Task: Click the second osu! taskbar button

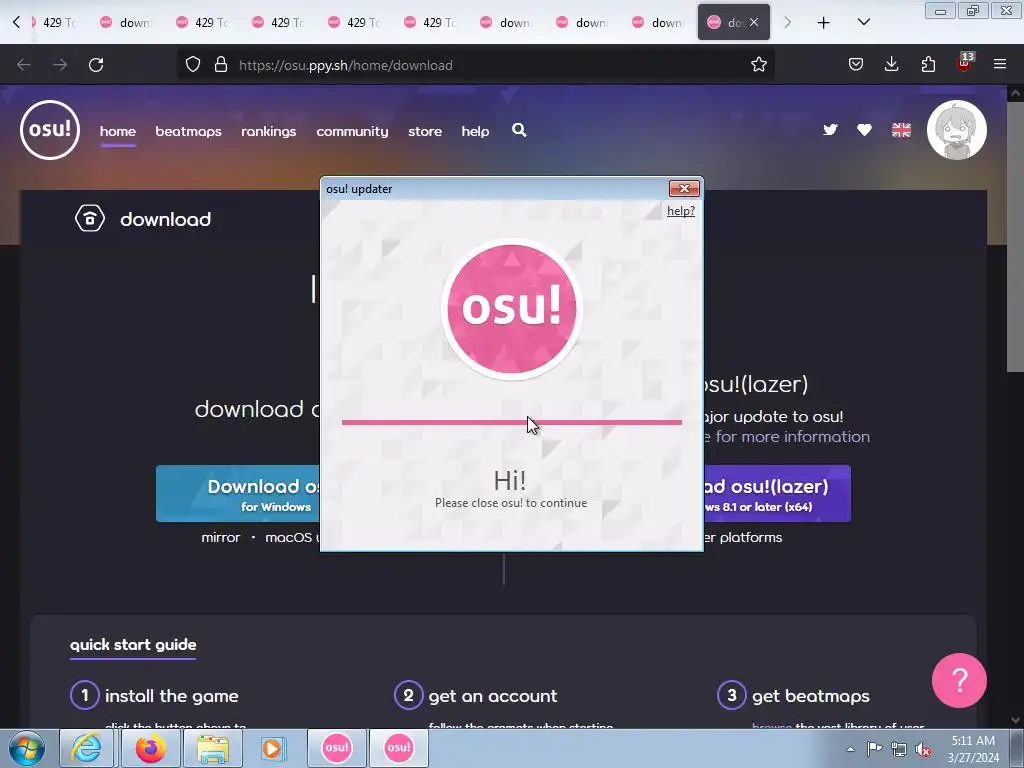Action: tap(399, 748)
